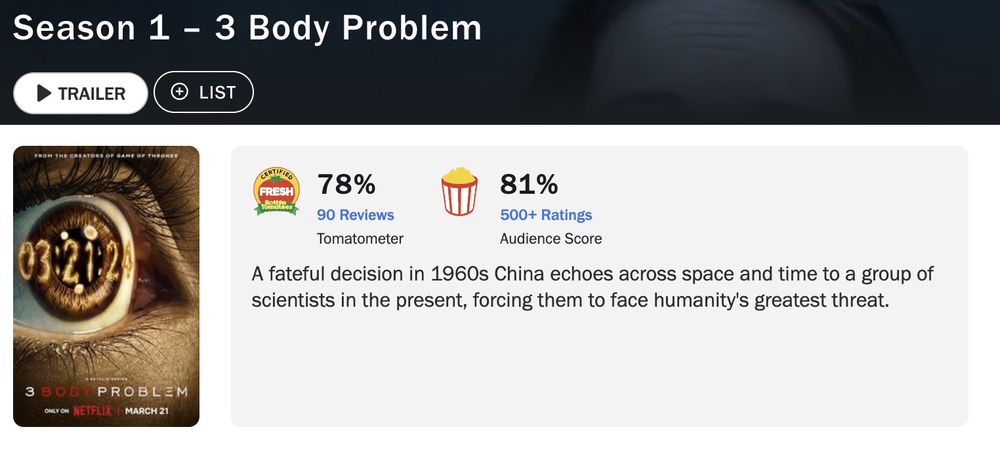Open the 90 Reviews link
The height and width of the screenshot is (469, 1000).
point(355,215)
